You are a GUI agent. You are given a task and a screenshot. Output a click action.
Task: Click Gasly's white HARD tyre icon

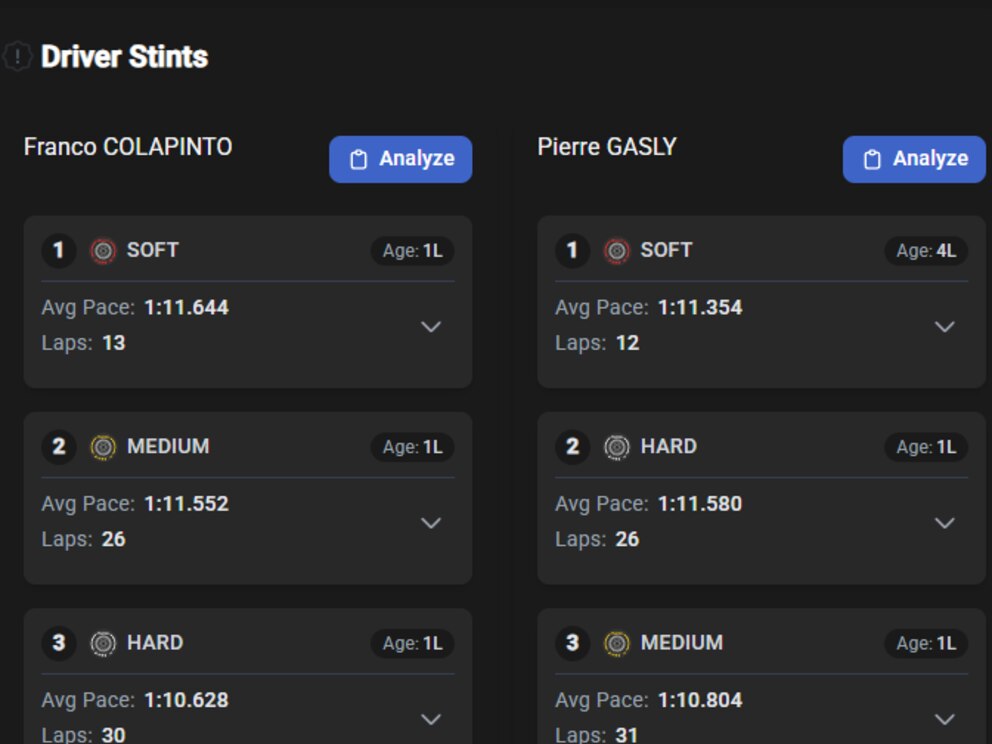click(x=617, y=447)
